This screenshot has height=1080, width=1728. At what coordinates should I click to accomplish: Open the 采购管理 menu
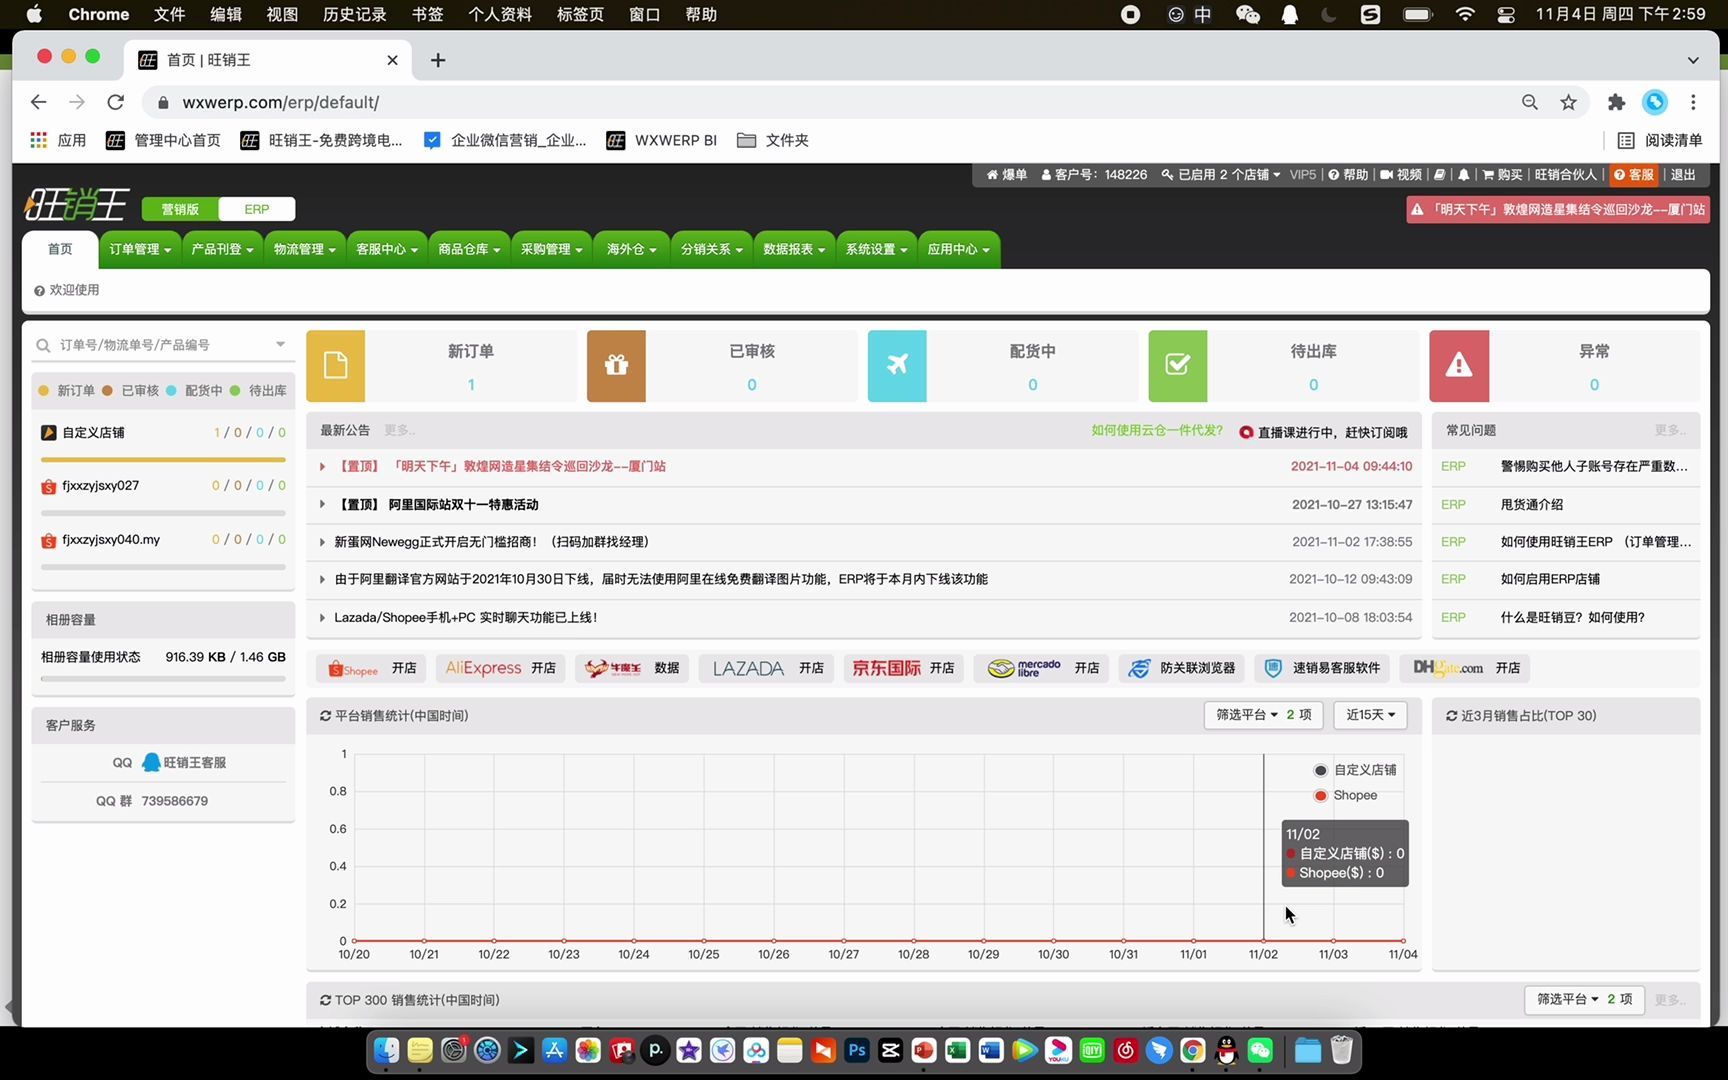tap(551, 249)
